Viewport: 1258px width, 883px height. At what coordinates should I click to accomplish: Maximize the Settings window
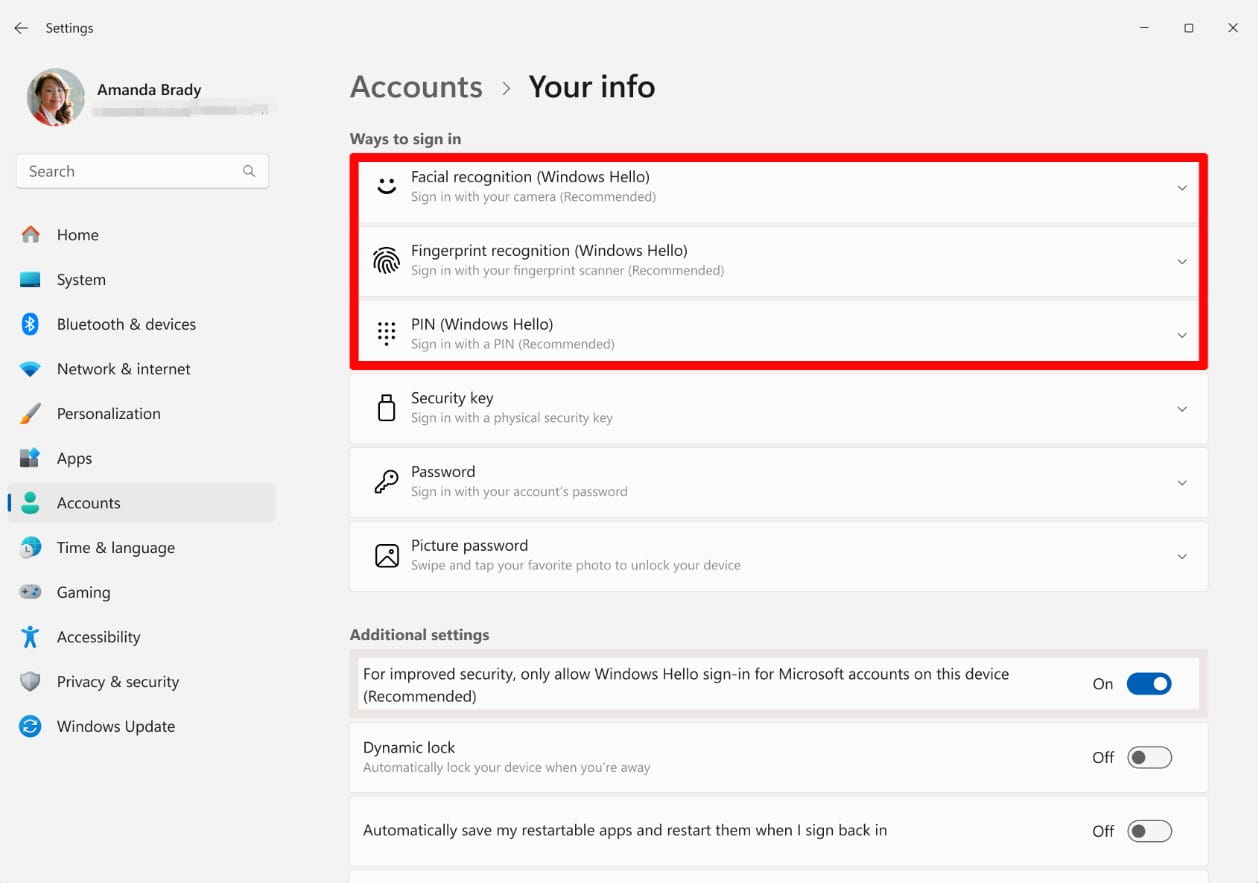1188,28
